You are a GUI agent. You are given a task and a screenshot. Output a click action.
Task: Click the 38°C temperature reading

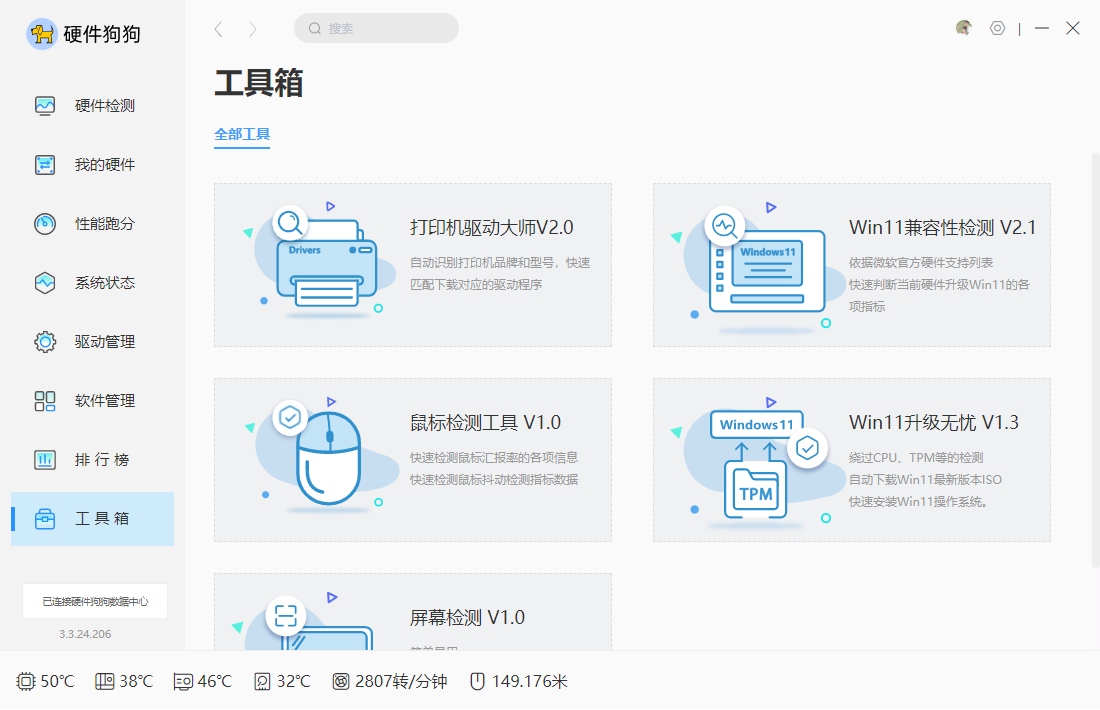(x=136, y=681)
